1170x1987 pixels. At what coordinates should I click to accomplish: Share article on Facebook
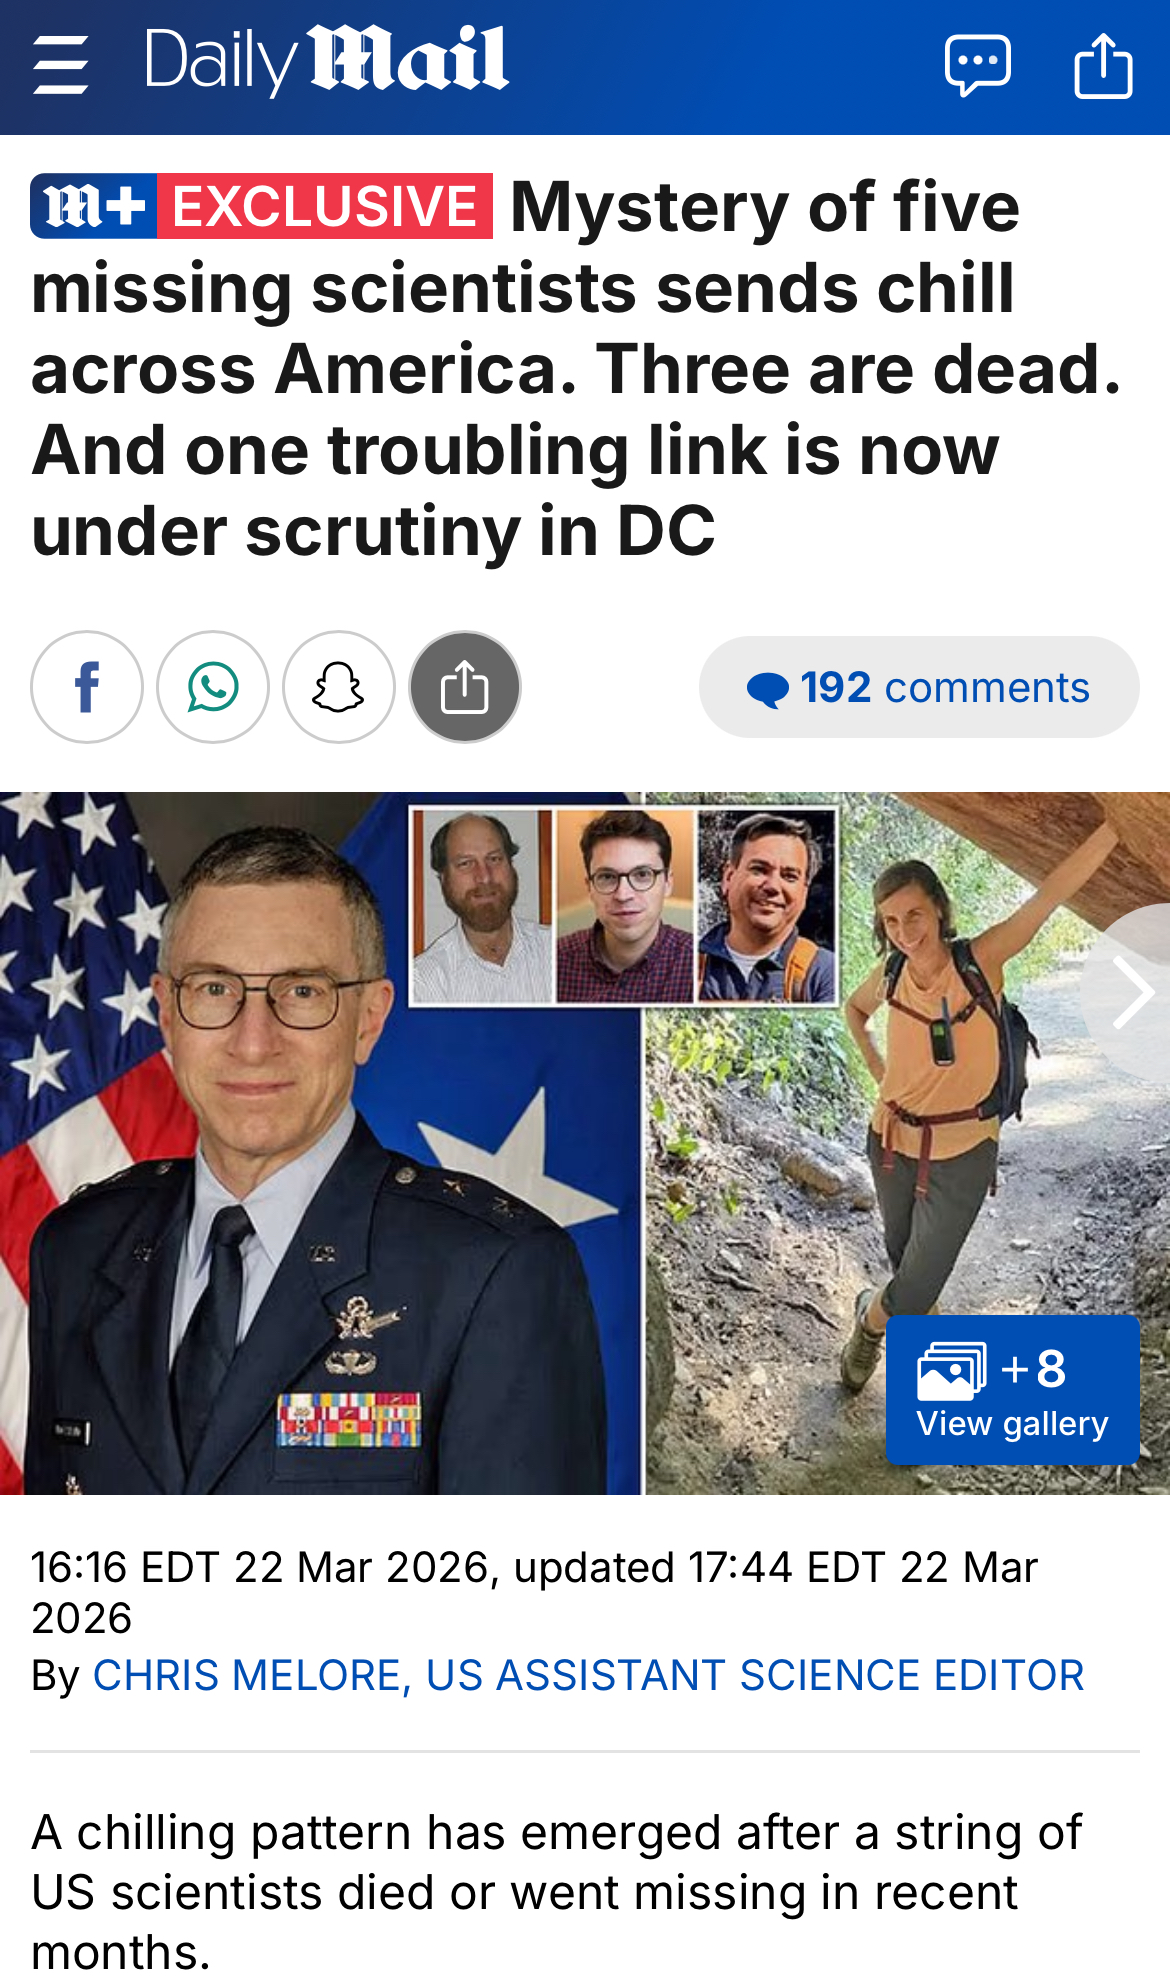87,687
